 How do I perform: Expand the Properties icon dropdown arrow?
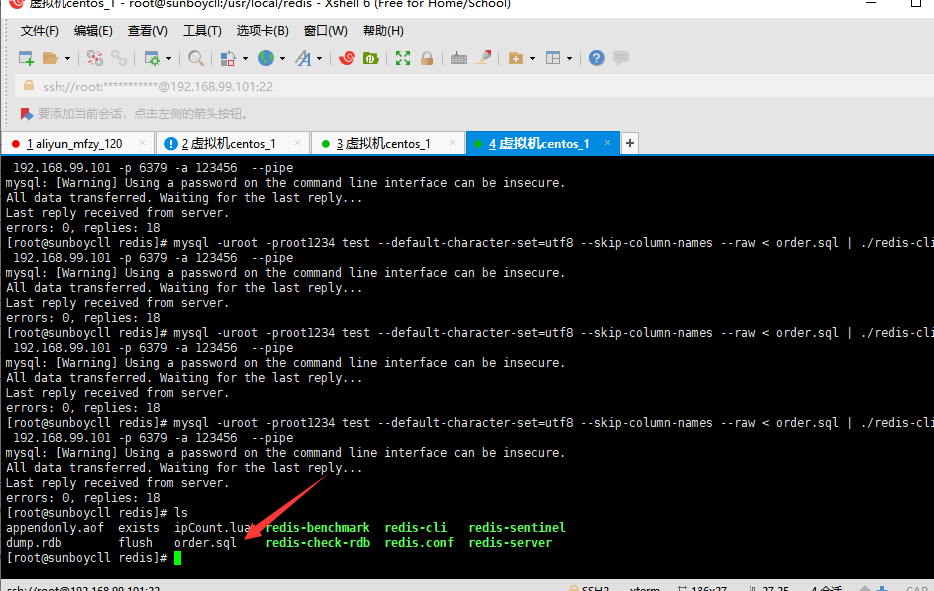coord(169,58)
